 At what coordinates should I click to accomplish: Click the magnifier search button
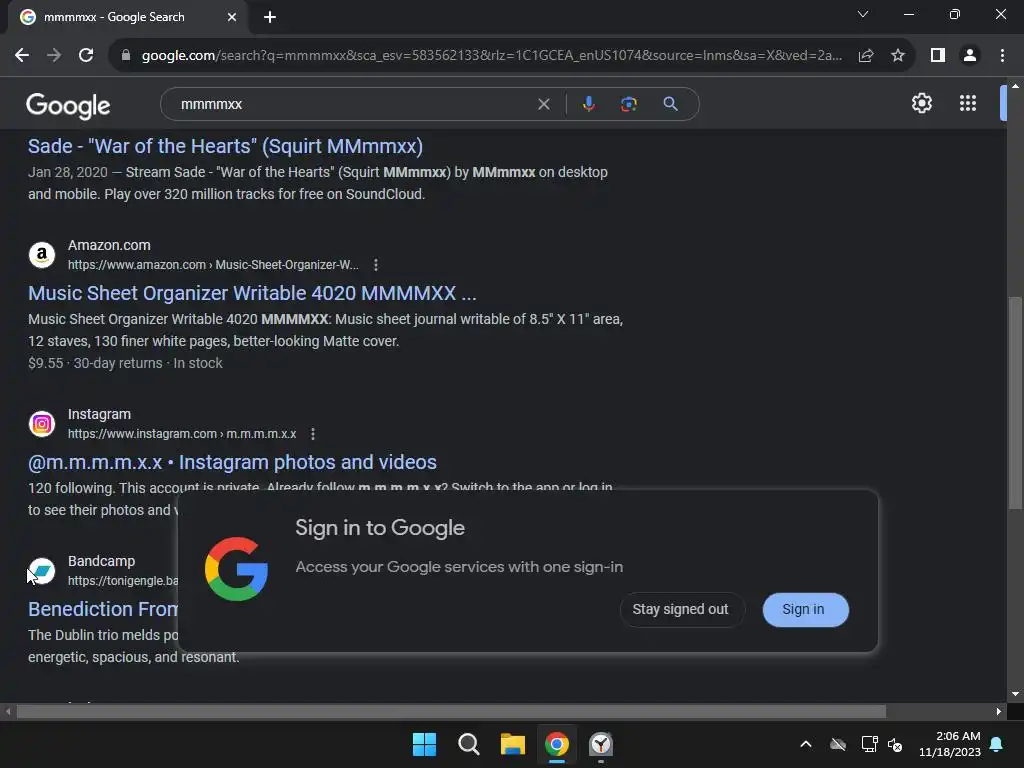point(670,104)
